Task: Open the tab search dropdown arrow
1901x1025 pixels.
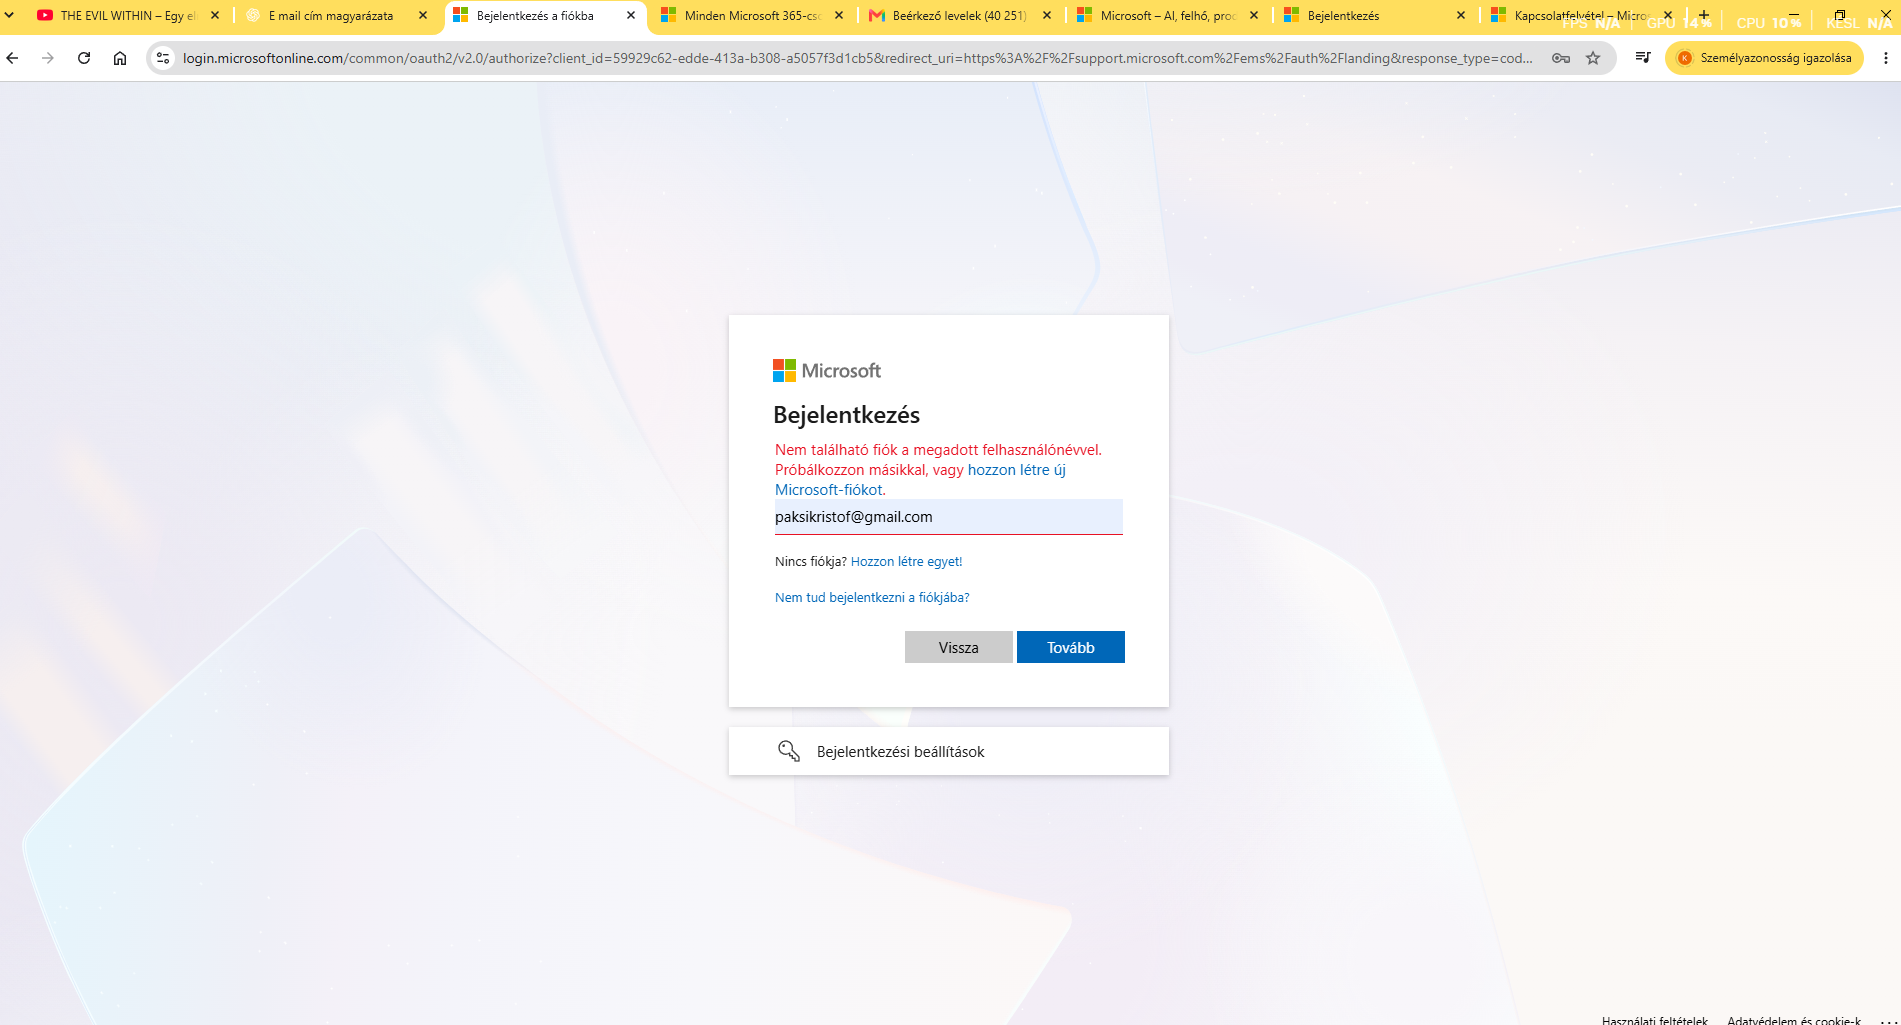Action: 10,15
